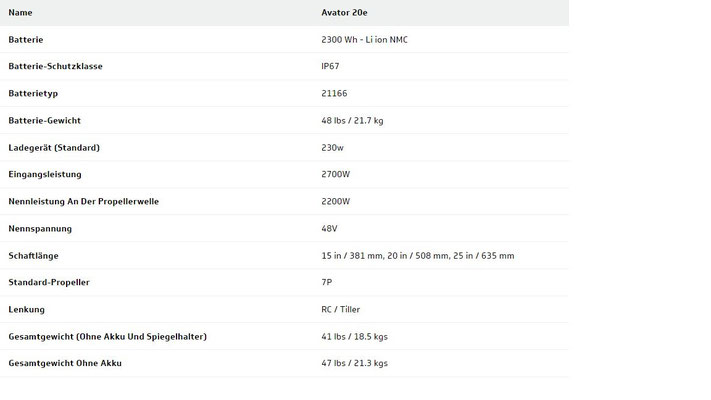This screenshot has height=400, width=711.
Task: Select the 2300 Wh - Li ion NMC value
Action: 365,39
